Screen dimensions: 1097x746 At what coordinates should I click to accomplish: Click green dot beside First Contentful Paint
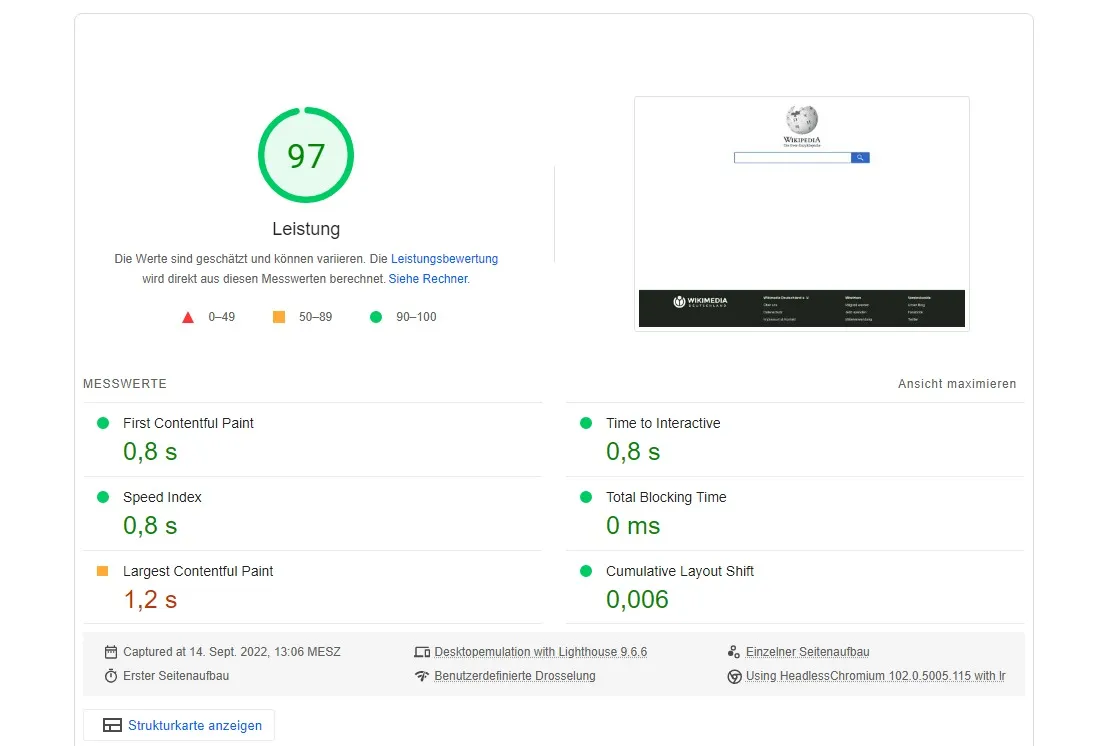102,423
